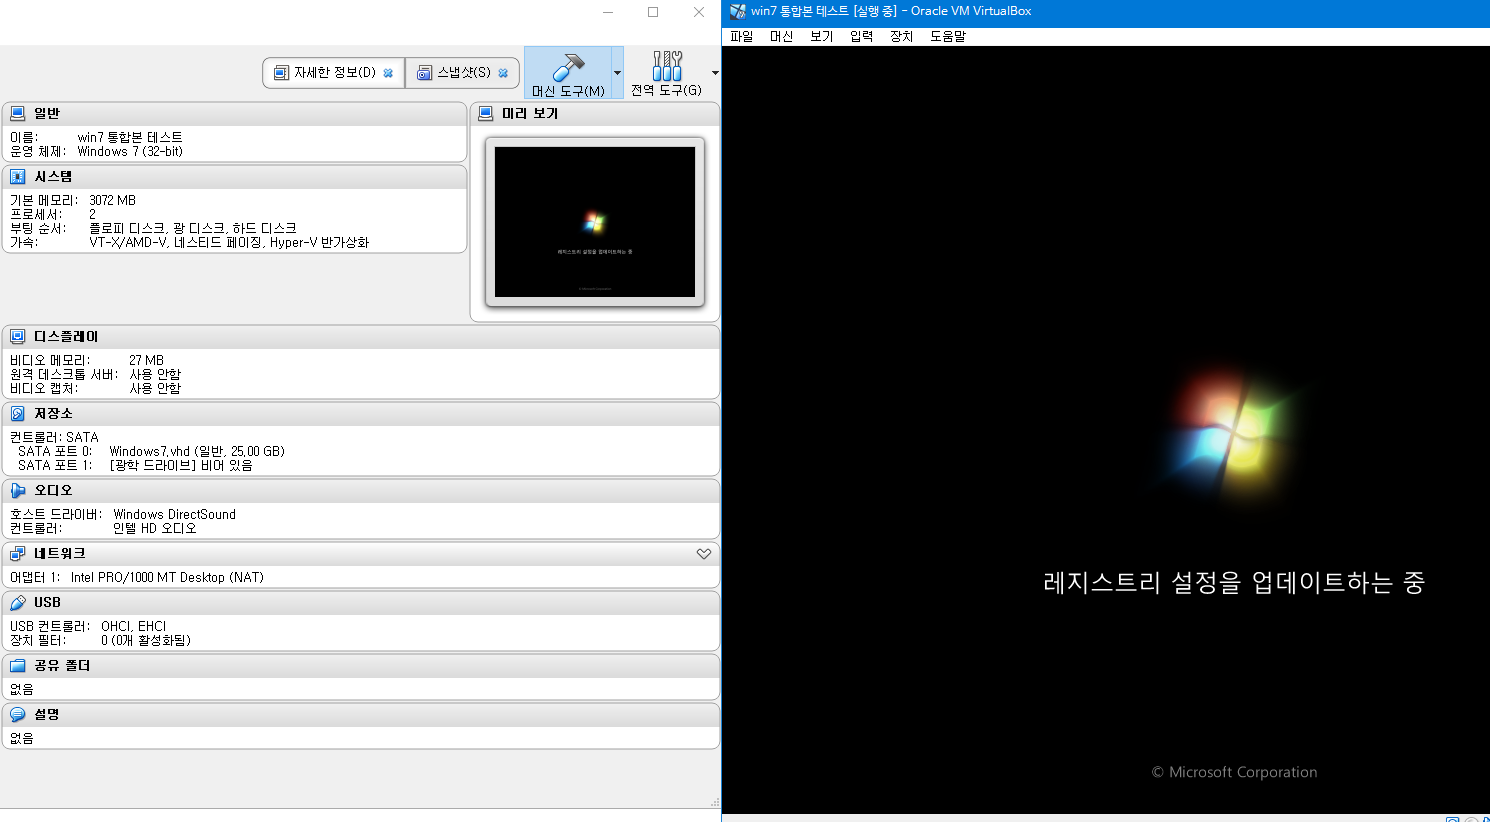The height and width of the screenshot is (822, 1490).
Task: Click the 네트워크 section icon
Action: (x=18, y=553)
